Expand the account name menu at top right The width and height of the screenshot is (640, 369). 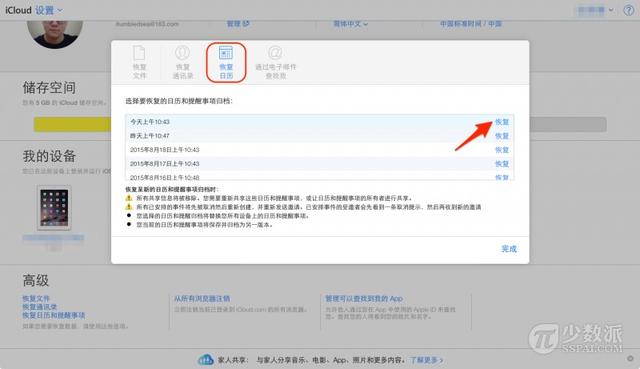click(x=595, y=10)
